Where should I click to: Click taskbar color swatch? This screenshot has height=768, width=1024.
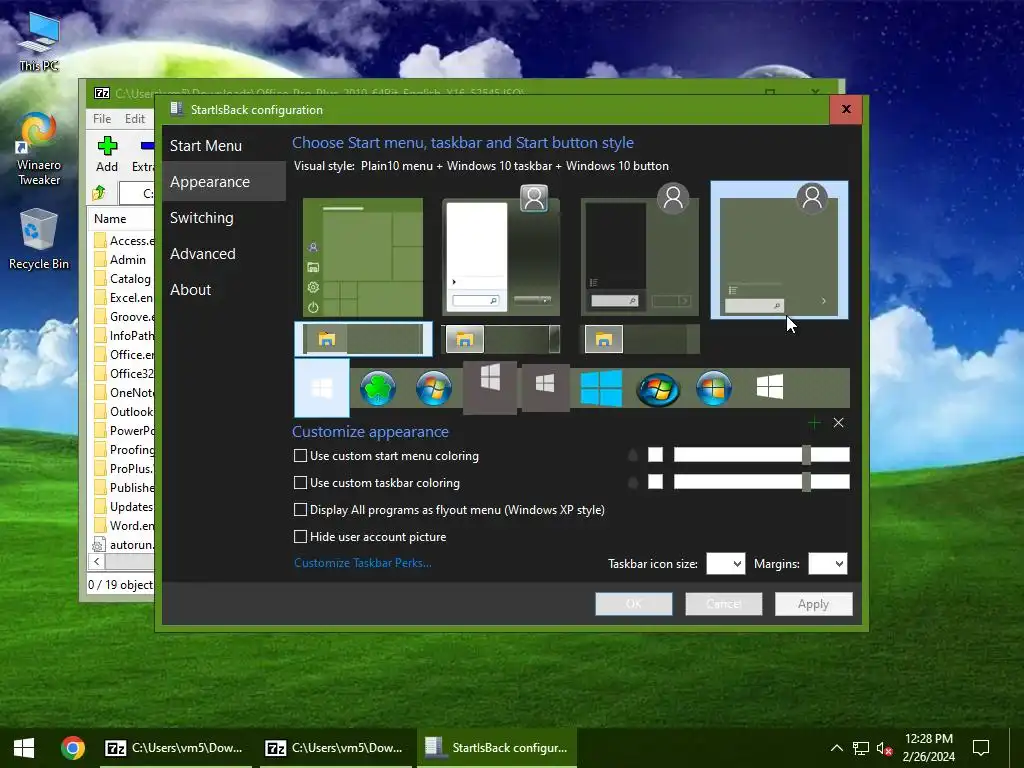tap(655, 482)
